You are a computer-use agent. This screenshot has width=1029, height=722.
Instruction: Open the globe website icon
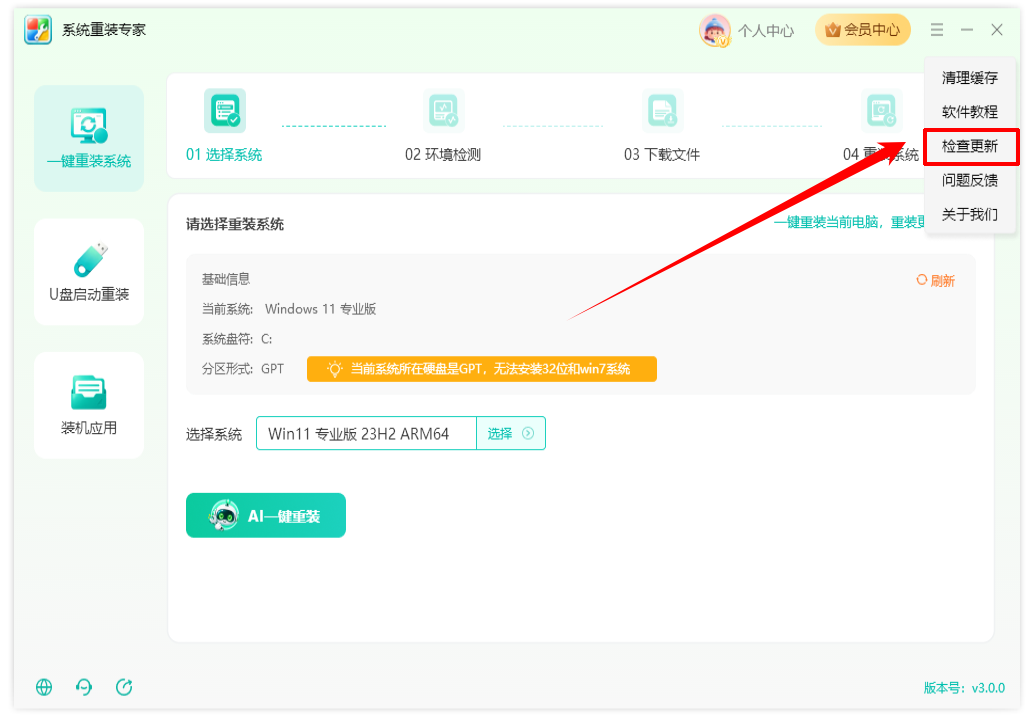[x=44, y=687]
